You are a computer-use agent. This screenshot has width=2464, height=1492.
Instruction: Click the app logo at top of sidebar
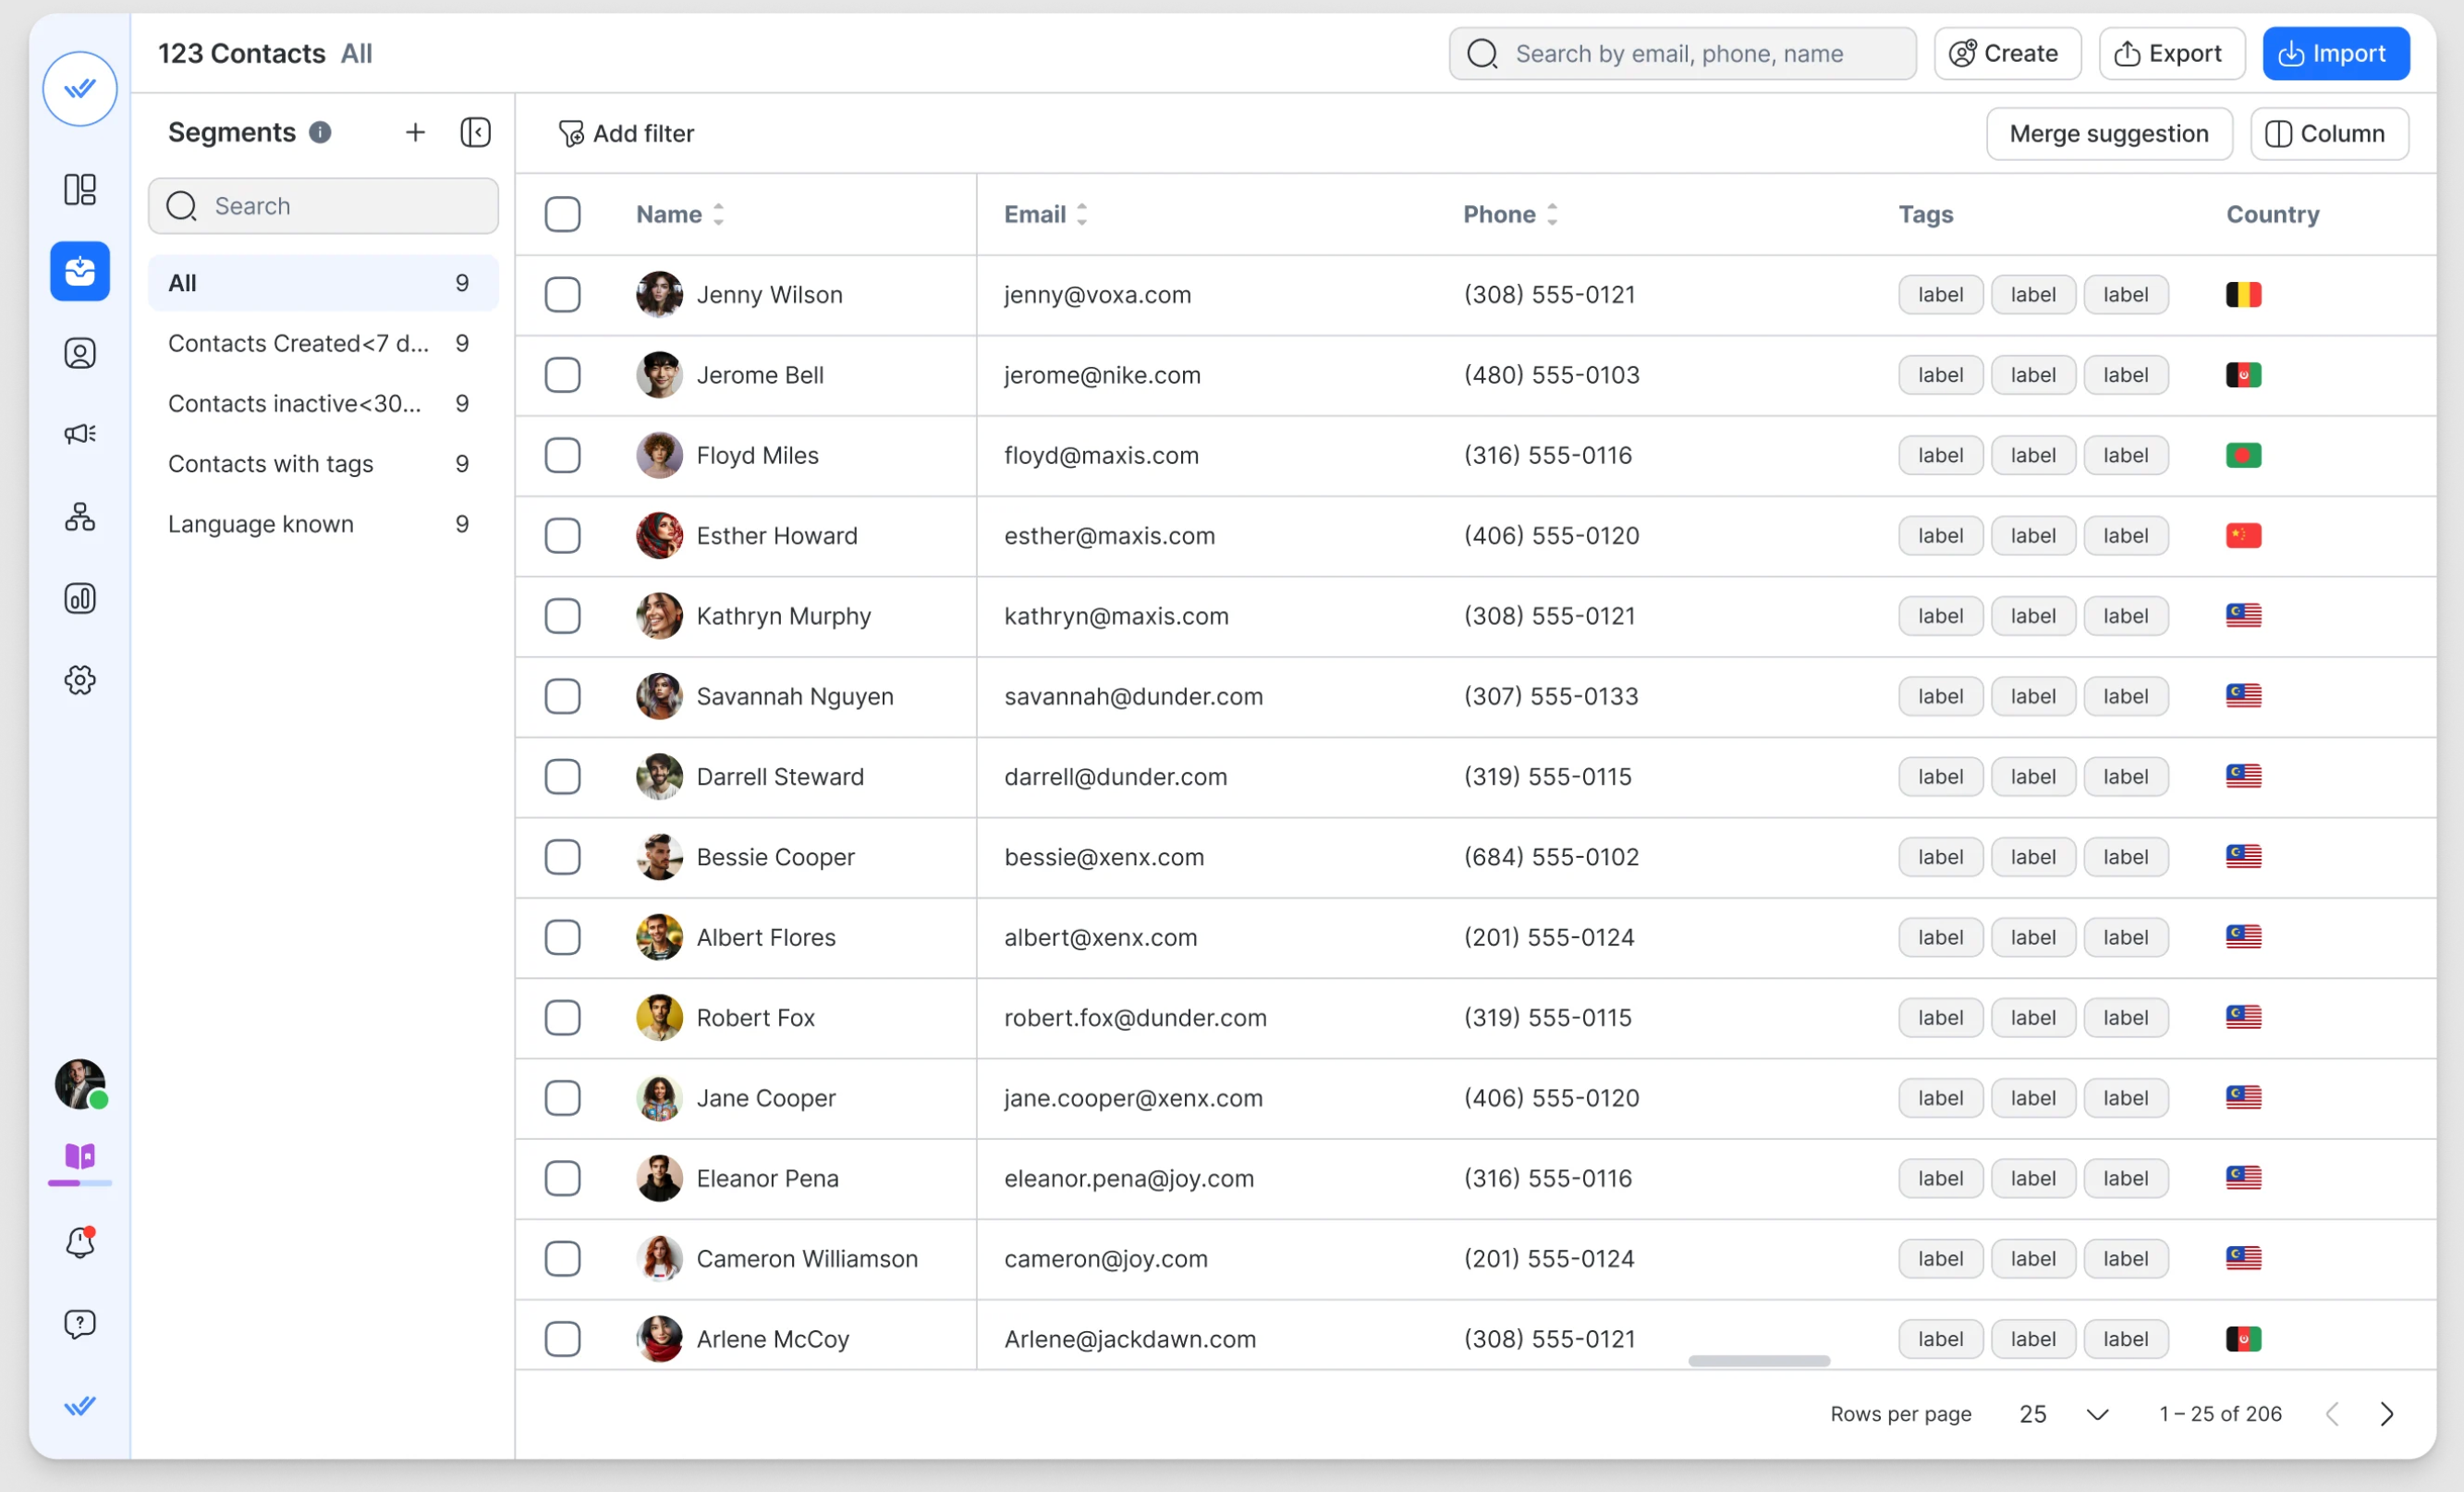80,89
